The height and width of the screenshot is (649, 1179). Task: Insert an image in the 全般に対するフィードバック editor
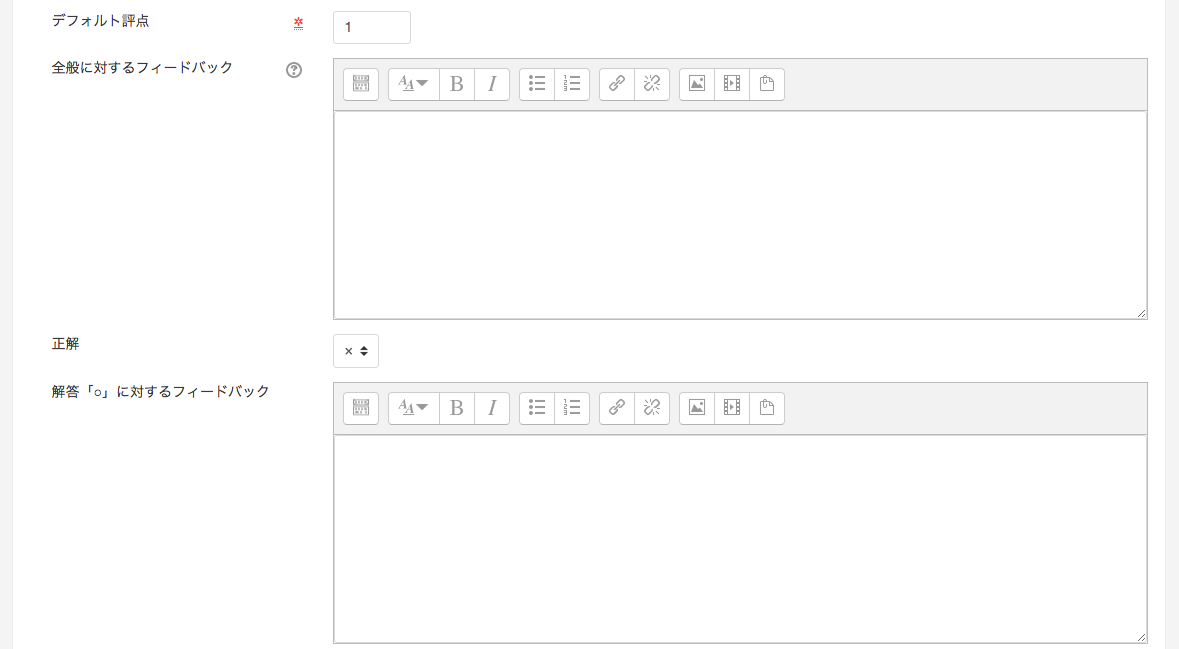(x=697, y=84)
